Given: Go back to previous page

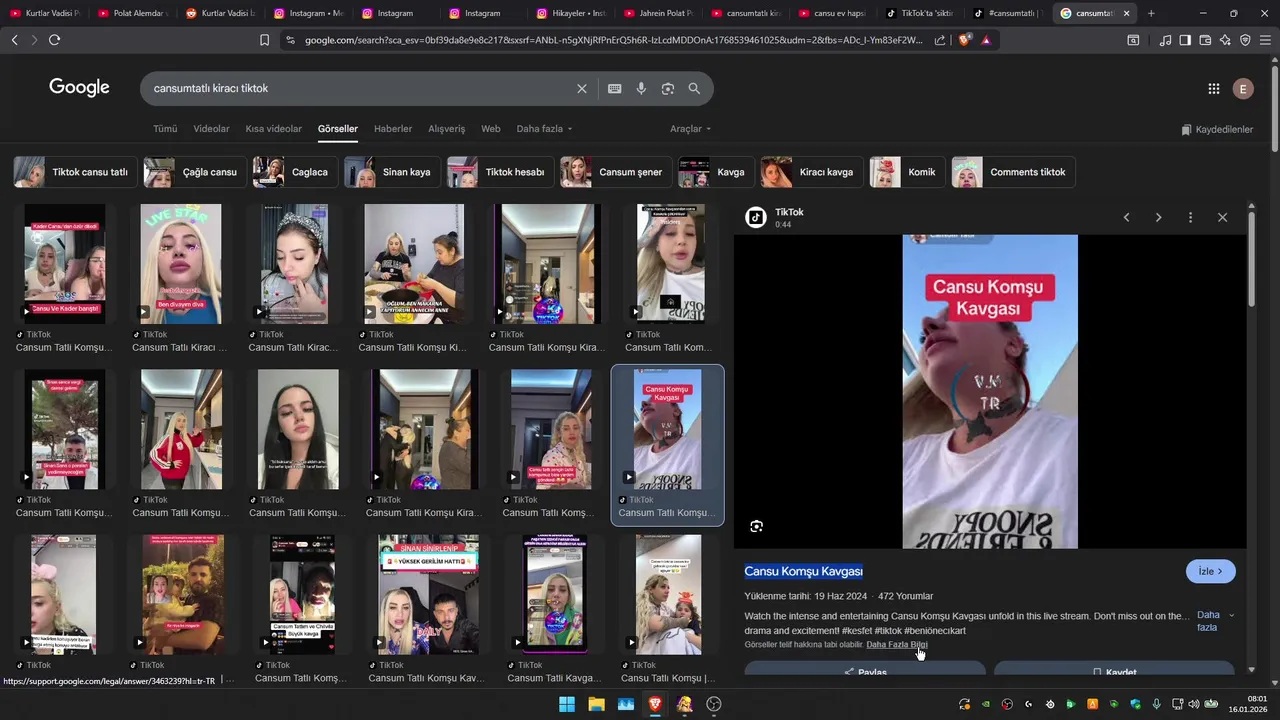Looking at the screenshot, I should 14,40.
